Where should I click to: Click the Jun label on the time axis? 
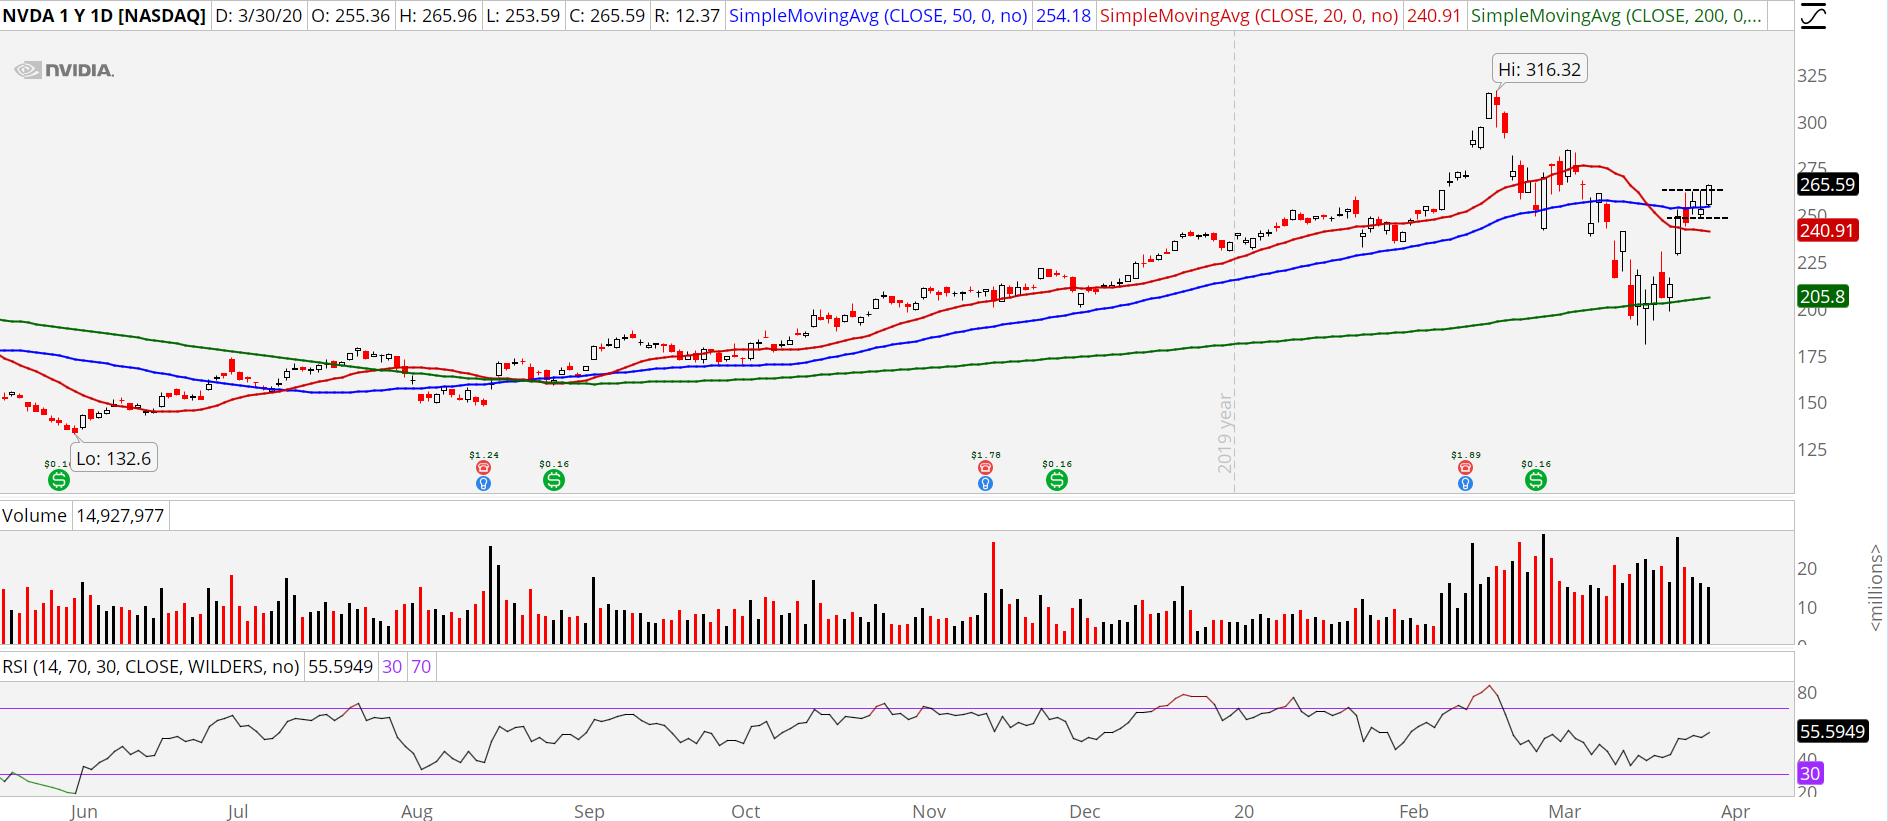pos(84,811)
